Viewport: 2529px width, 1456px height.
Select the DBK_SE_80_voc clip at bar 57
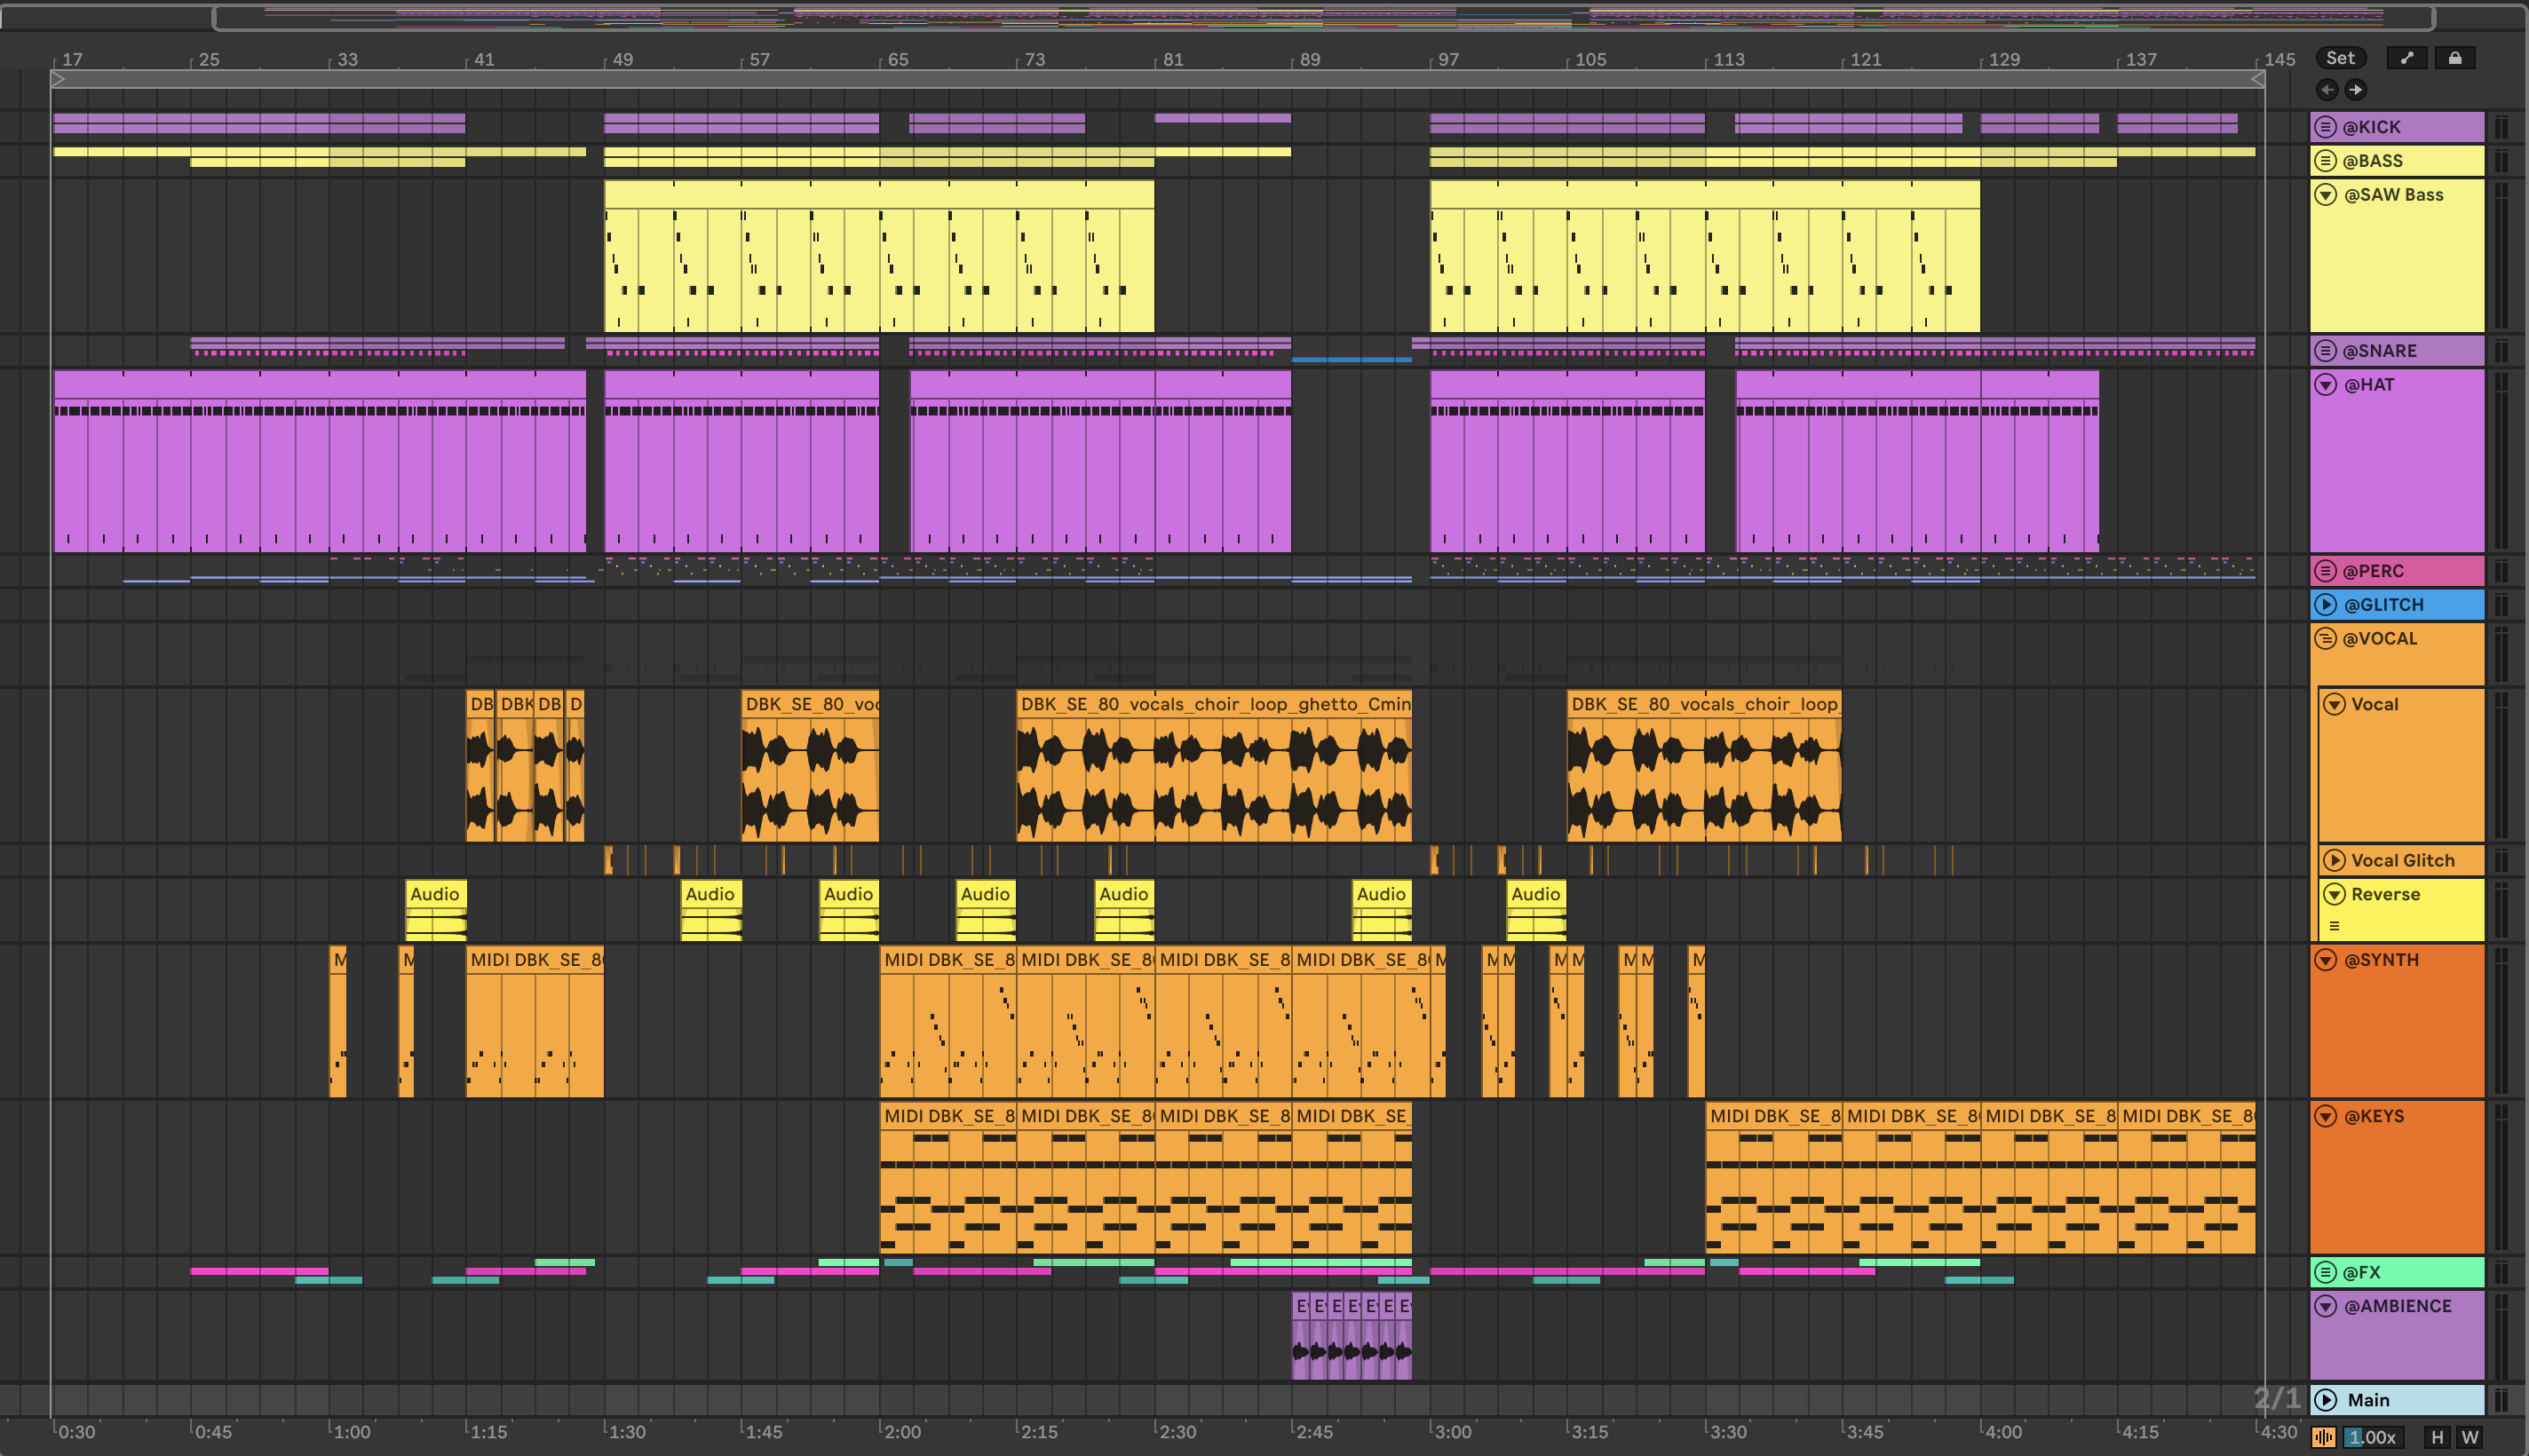tap(810, 765)
